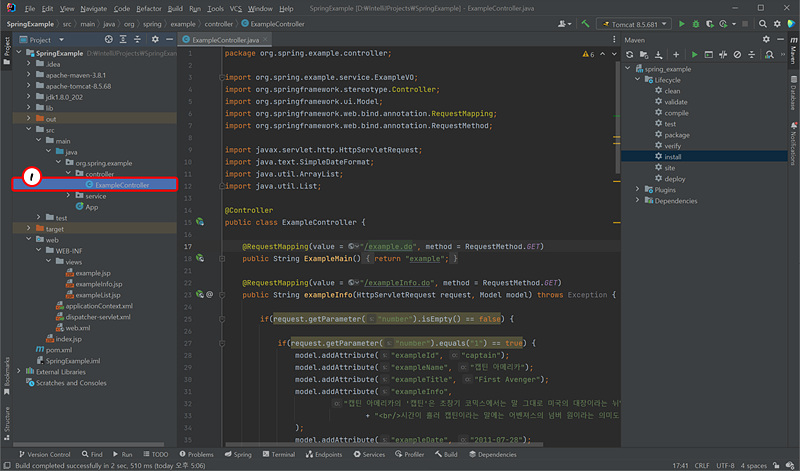
Task: Click Execute Maven Goal icon
Action: [709, 55]
